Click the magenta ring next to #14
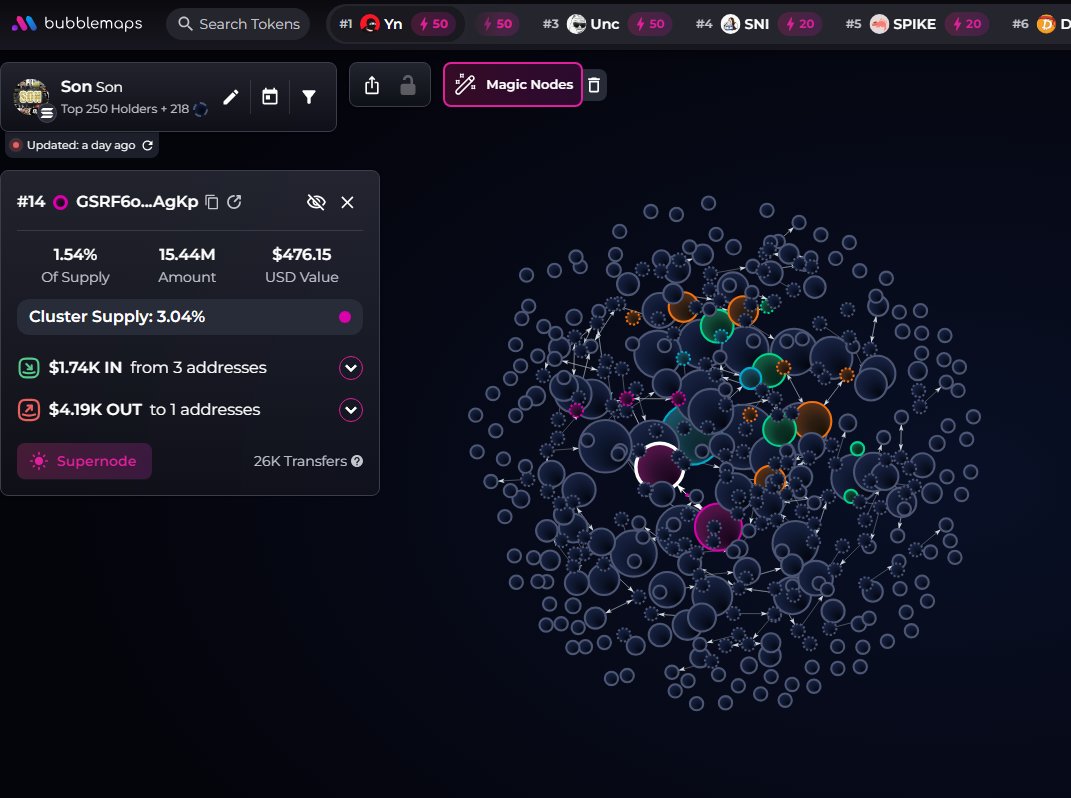Screen dimensions: 1071x798 coord(60,202)
